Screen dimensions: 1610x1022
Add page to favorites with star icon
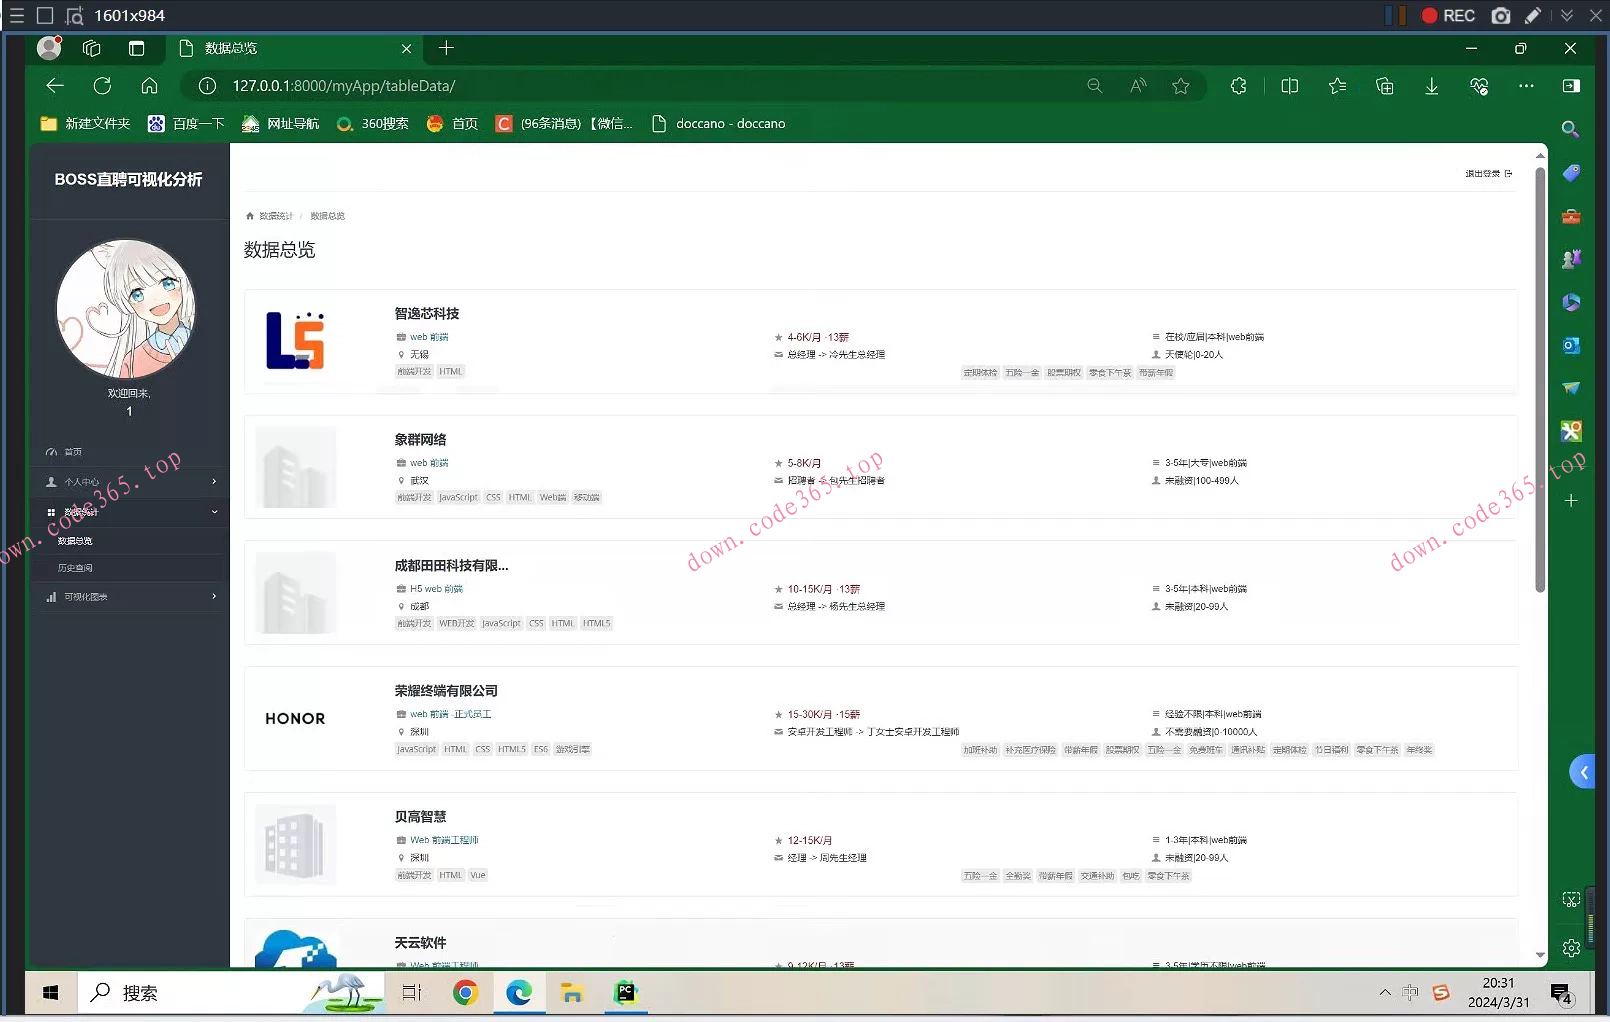click(x=1180, y=86)
